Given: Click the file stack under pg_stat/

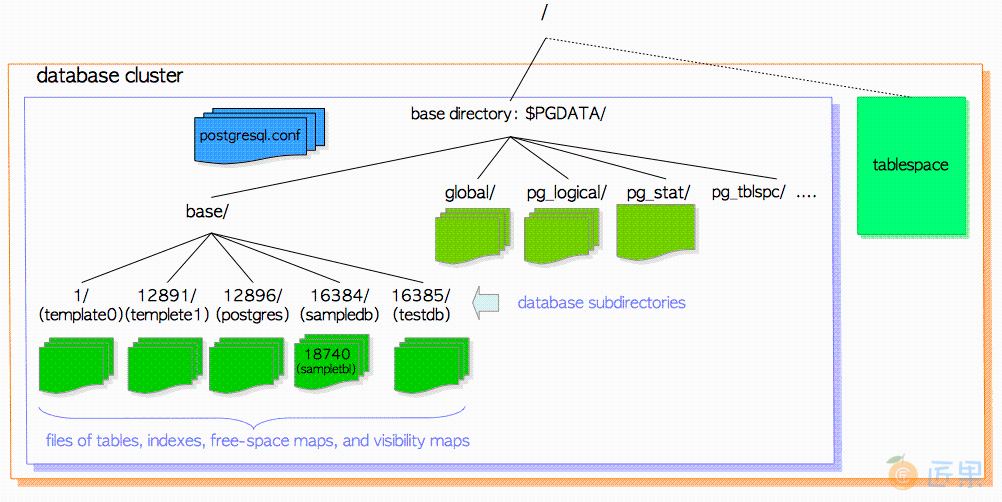Looking at the screenshot, I should point(656,234).
